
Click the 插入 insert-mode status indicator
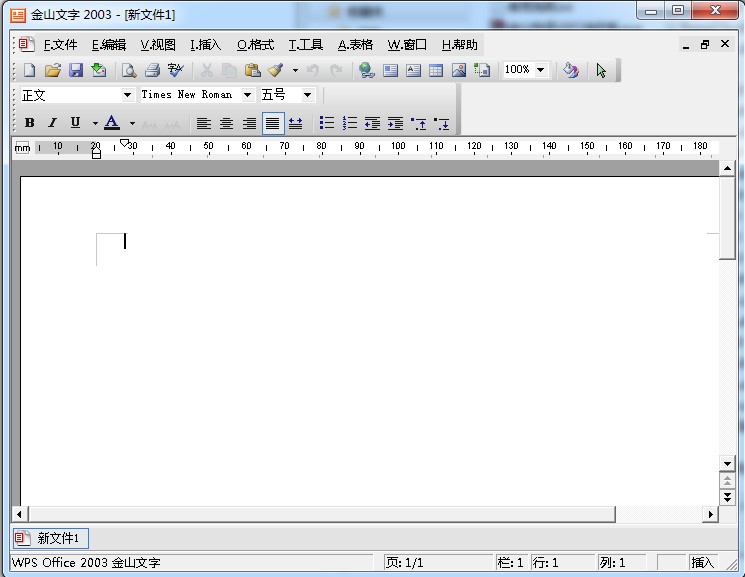pos(702,563)
